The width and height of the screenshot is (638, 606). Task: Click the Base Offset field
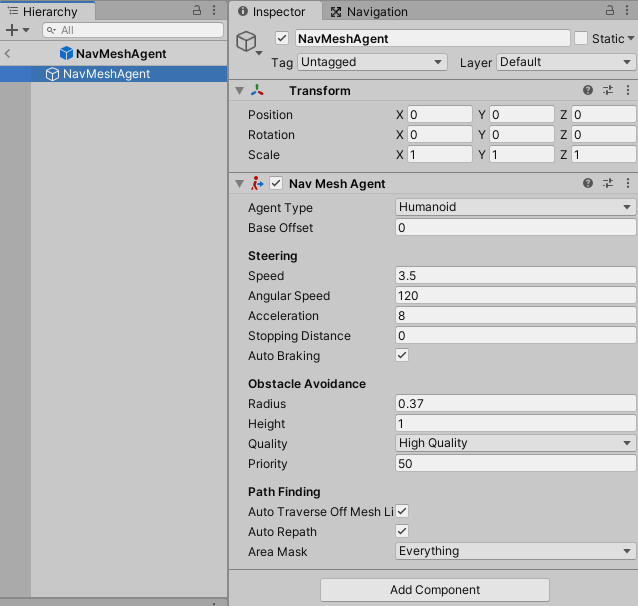(516, 228)
